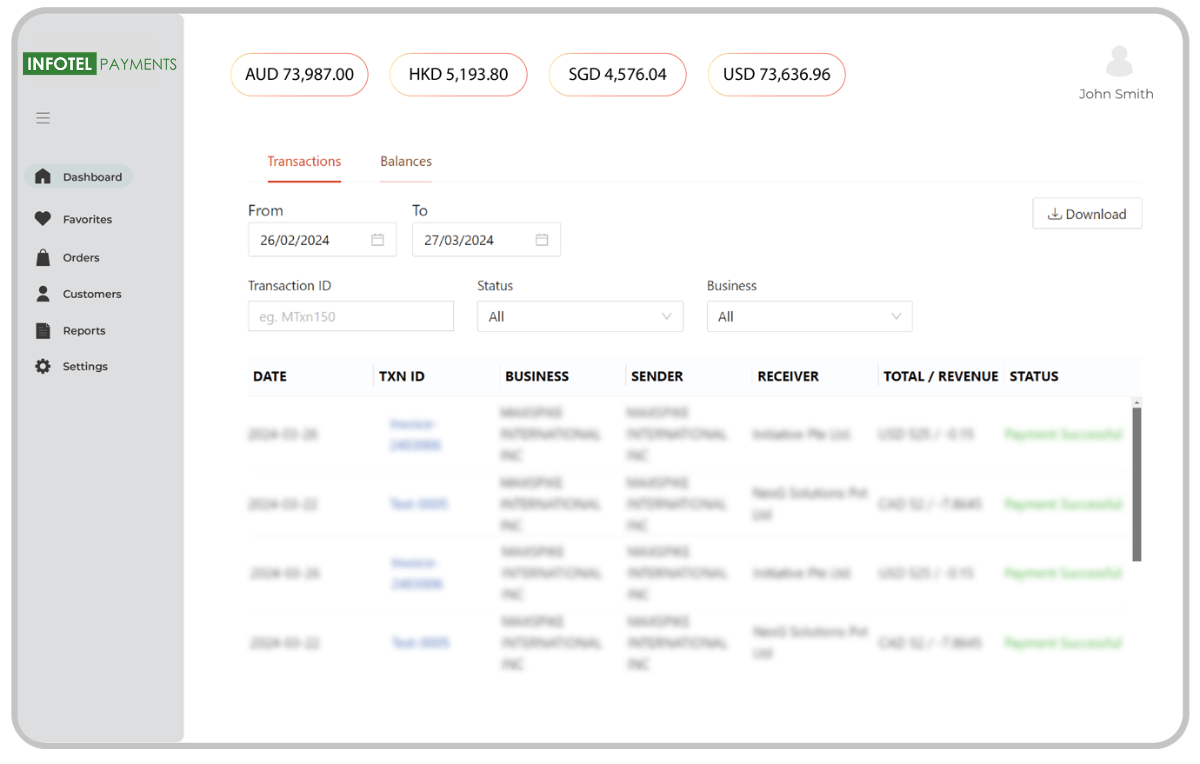1200x764 pixels.
Task: Click the hamburger menu icon in sidebar
Action: (43, 118)
